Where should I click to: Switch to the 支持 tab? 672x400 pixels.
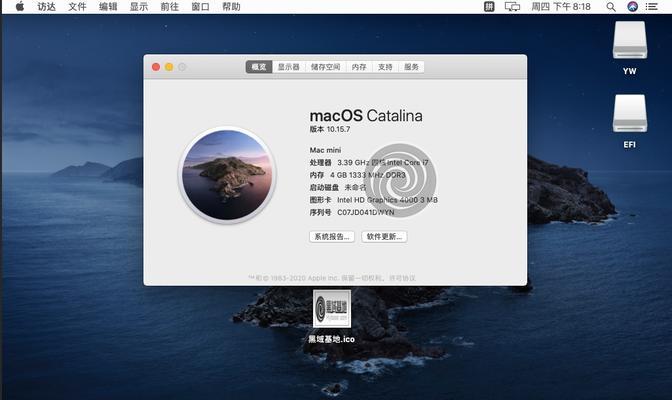[385, 67]
